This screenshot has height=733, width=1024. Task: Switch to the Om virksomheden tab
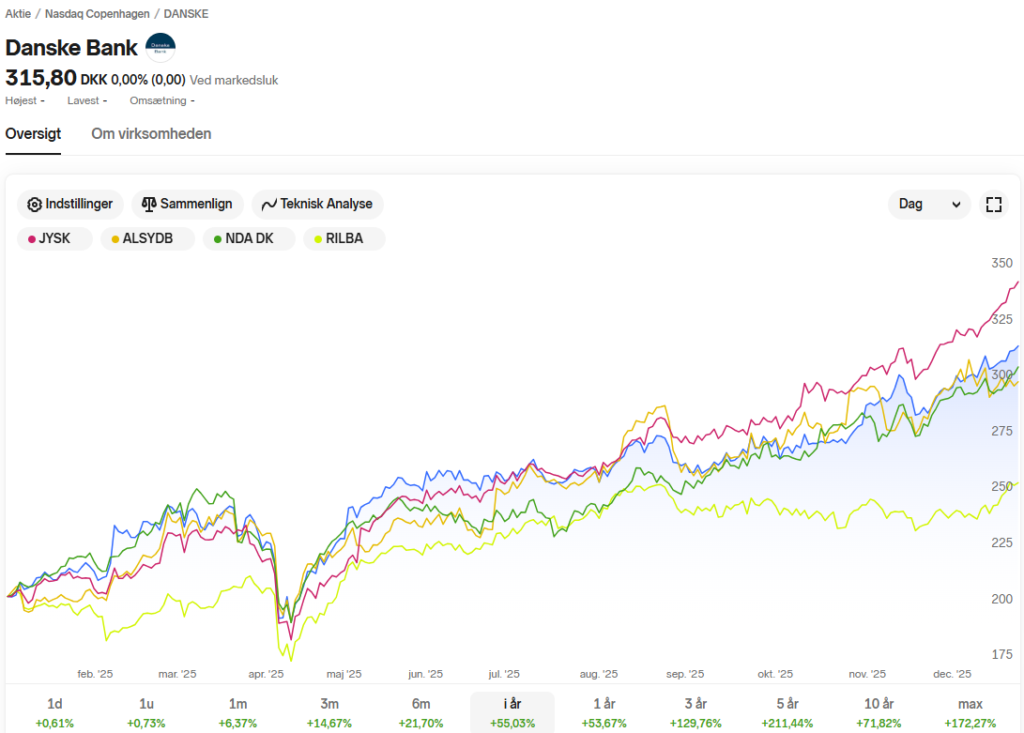click(x=151, y=134)
